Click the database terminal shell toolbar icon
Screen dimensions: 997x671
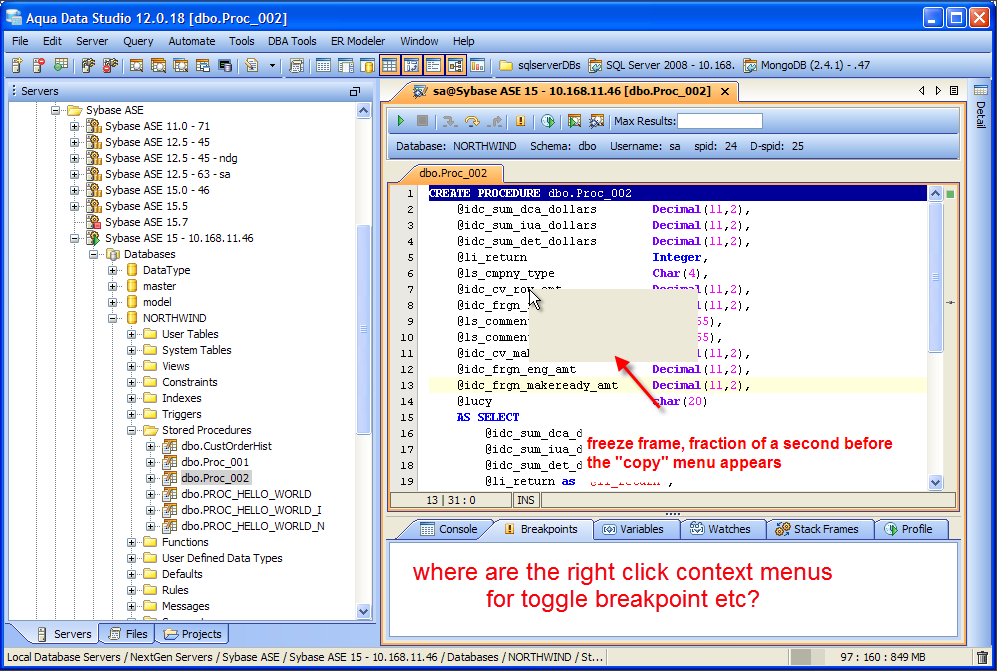point(224,65)
